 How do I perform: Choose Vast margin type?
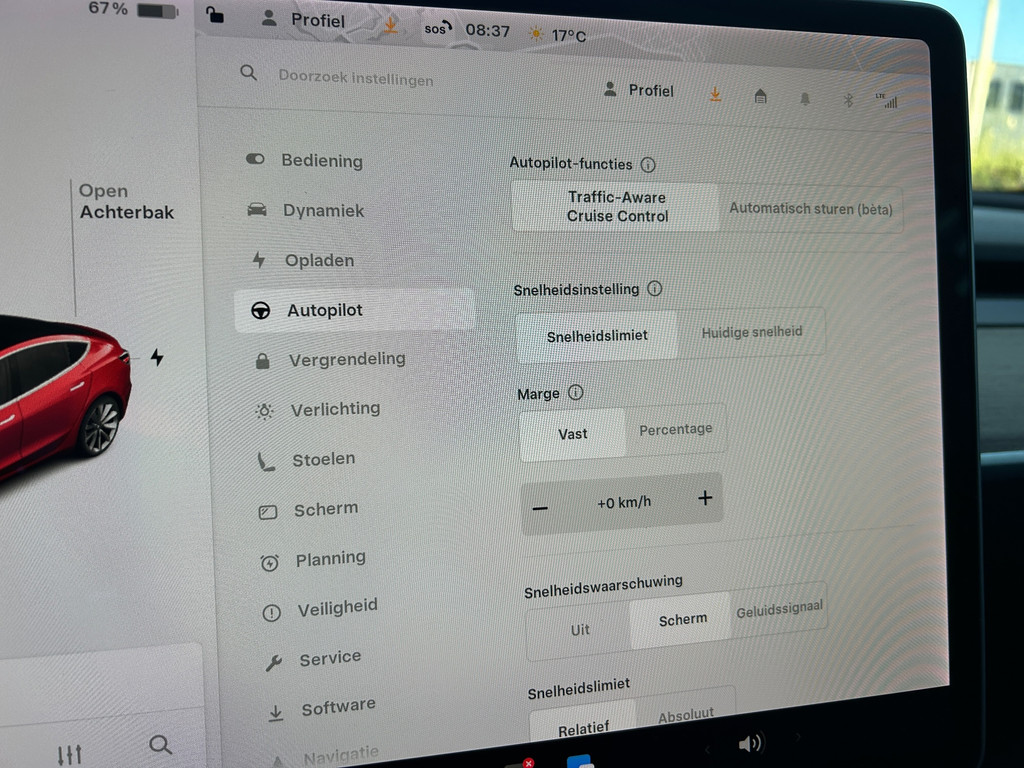point(573,434)
